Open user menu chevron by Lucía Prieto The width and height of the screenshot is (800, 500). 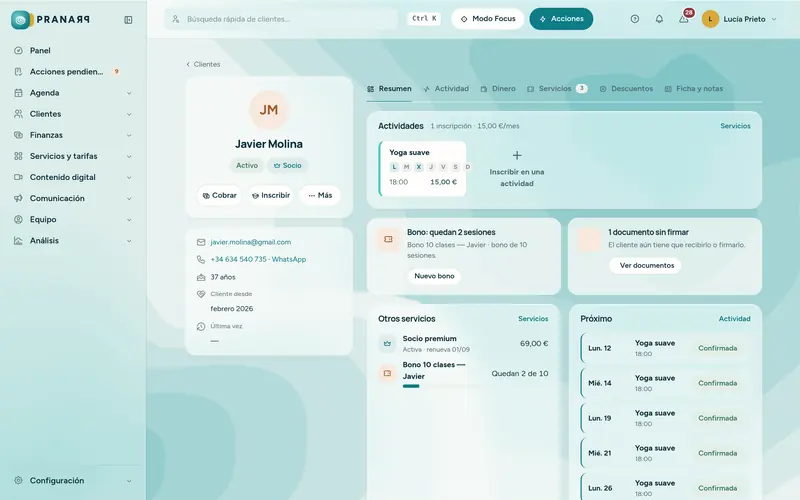point(774,19)
